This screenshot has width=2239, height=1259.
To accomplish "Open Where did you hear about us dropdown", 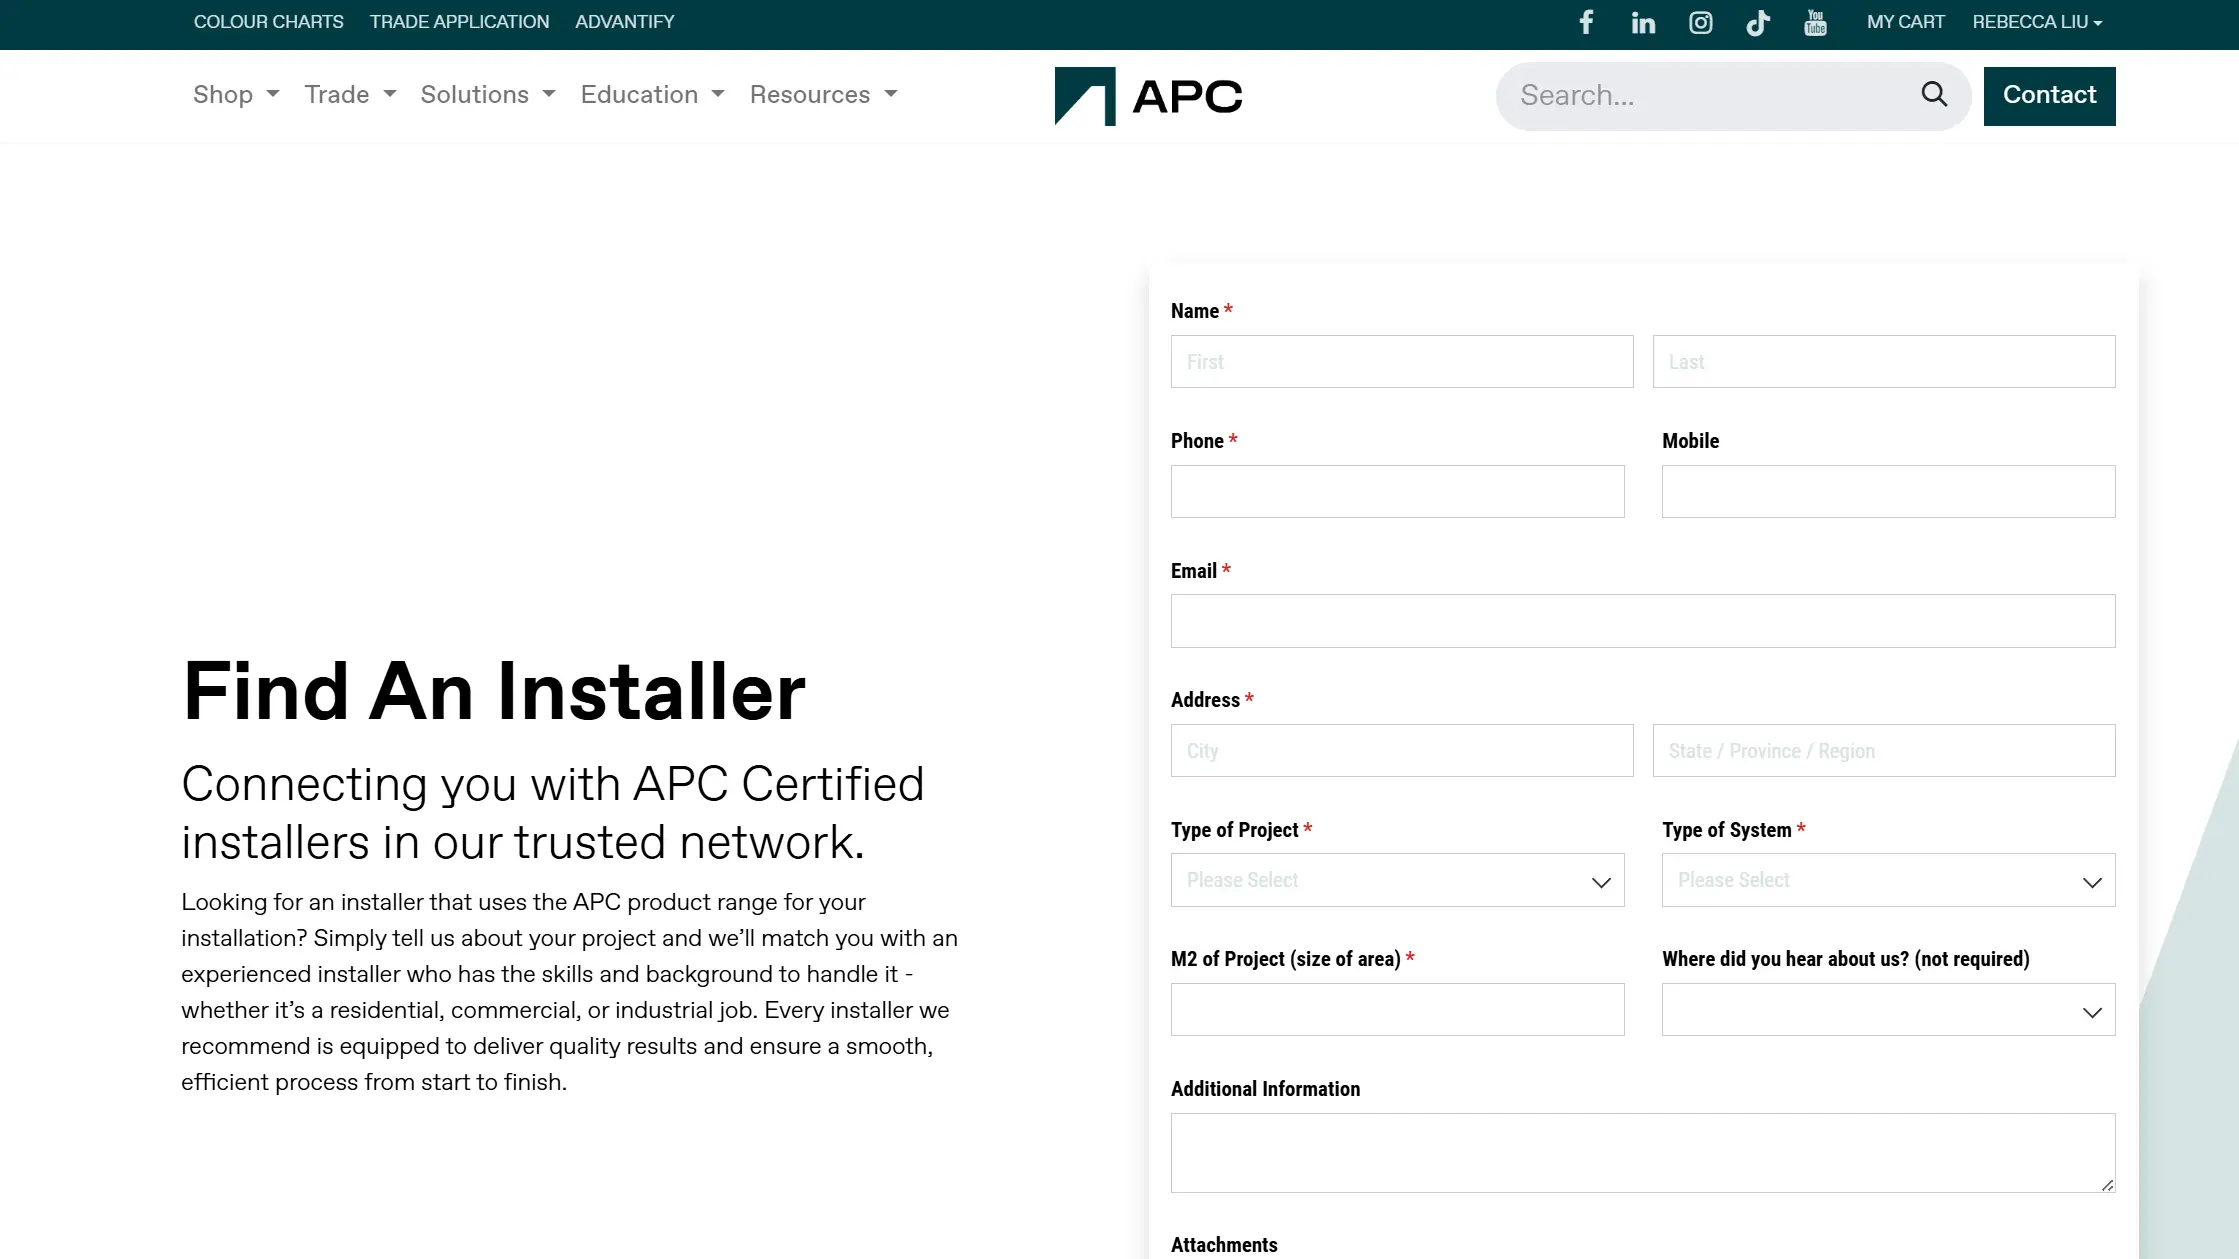I will [1888, 1009].
